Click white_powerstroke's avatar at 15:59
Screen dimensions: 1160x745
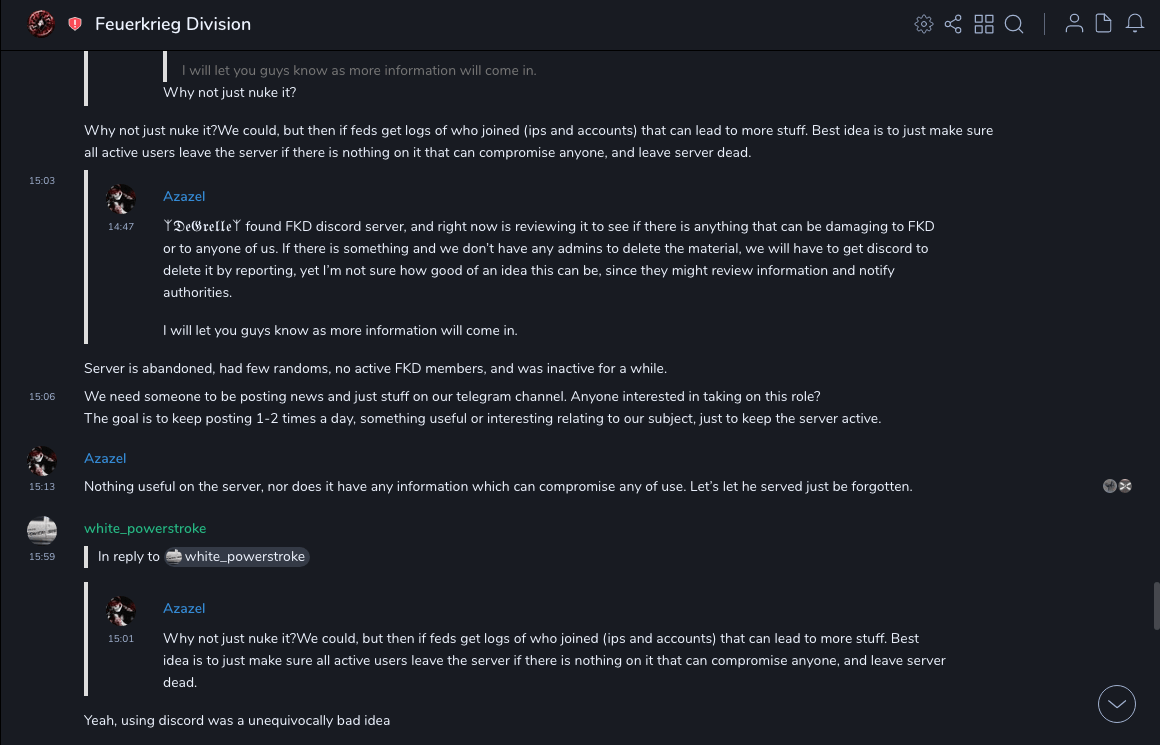click(42, 531)
